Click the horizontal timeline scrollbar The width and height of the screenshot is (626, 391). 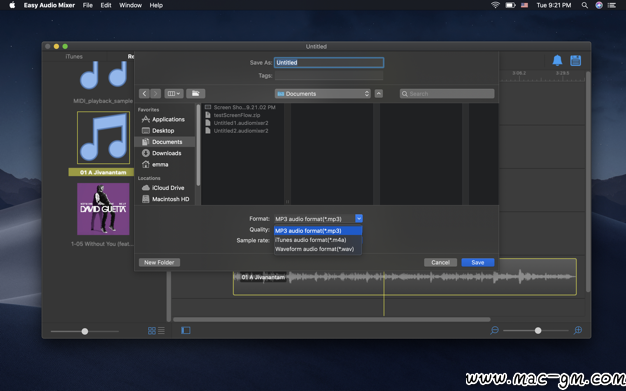tap(332, 320)
